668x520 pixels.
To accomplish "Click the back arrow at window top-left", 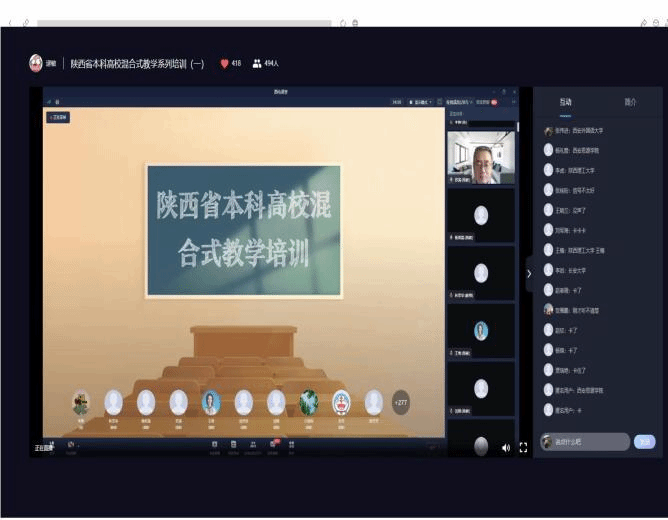I will 11,22.
